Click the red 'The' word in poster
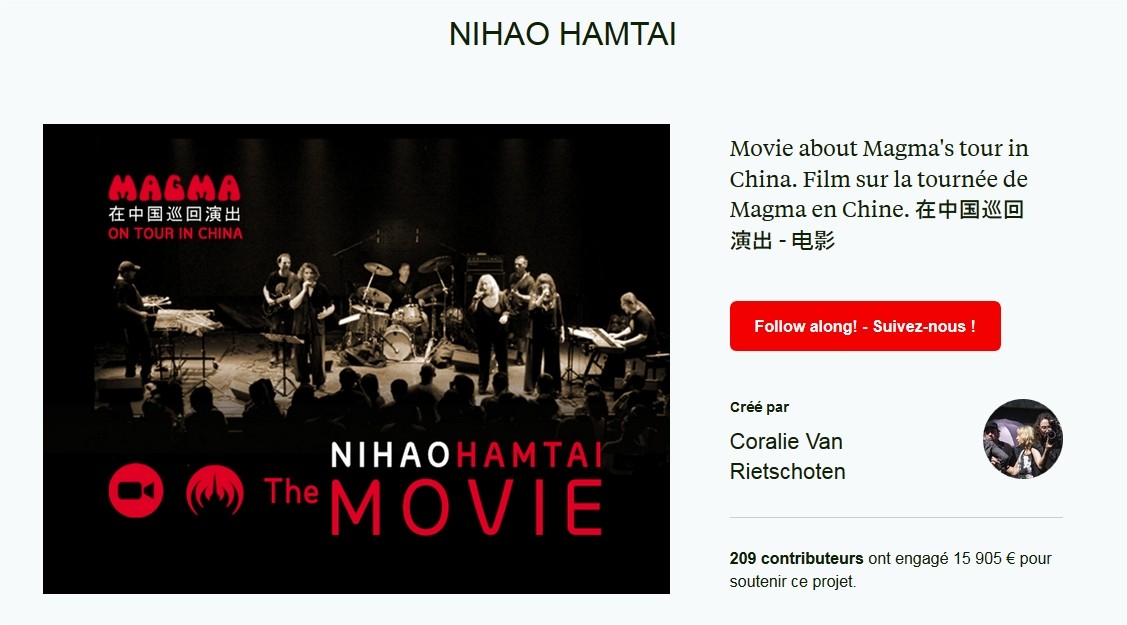Screen dimensions: 1127x625 point(291,492)
